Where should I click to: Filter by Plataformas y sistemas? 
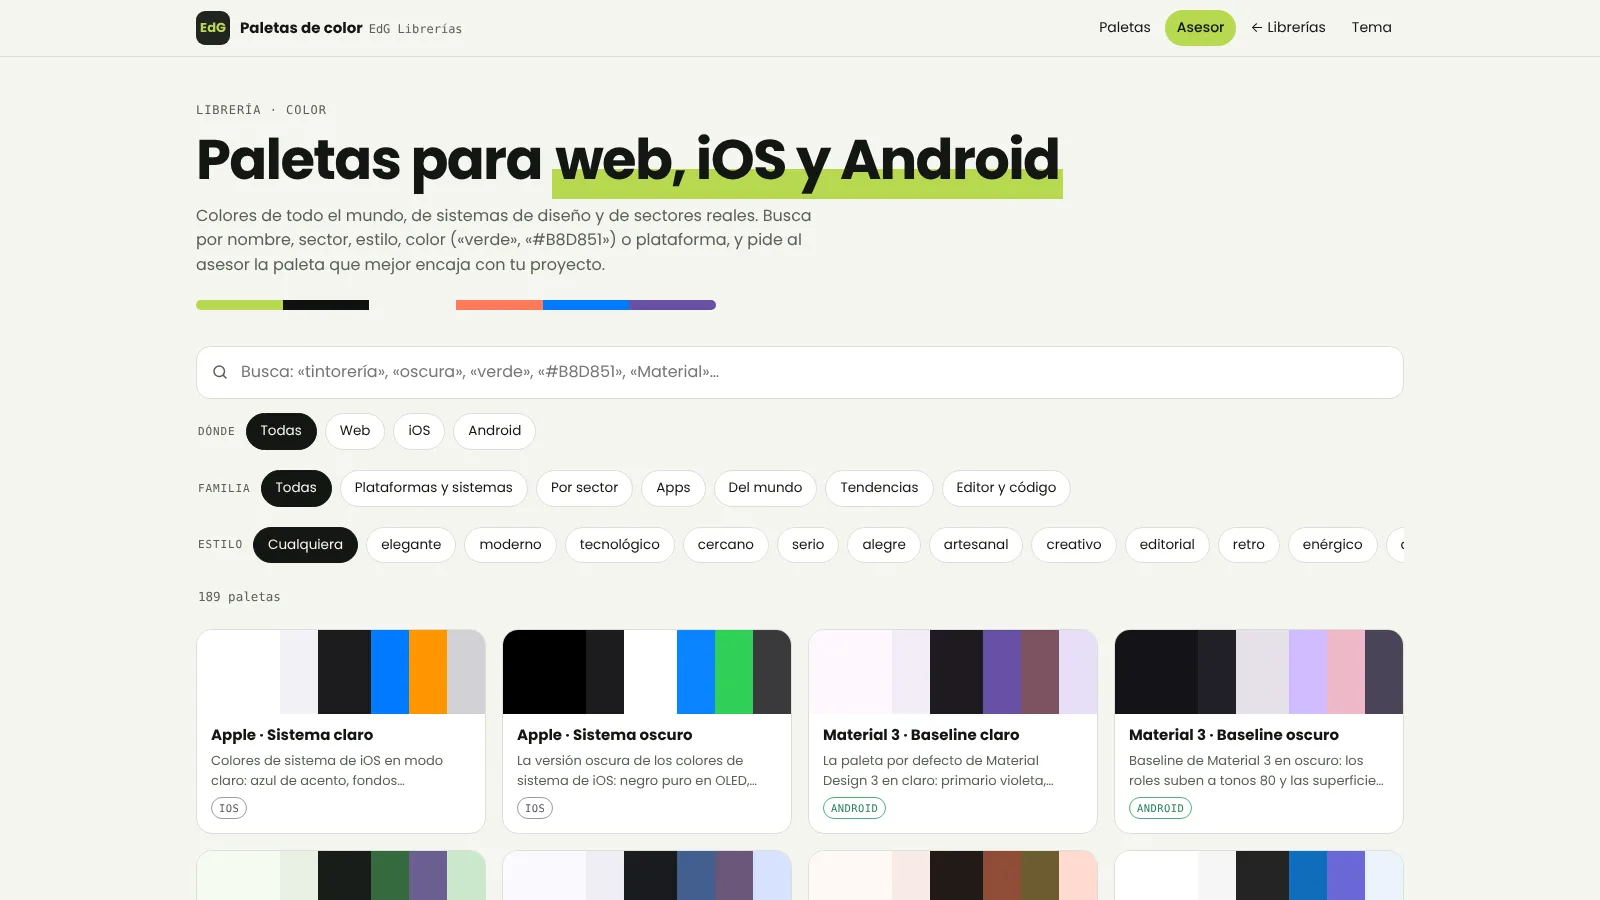click(x=433, y=488)
